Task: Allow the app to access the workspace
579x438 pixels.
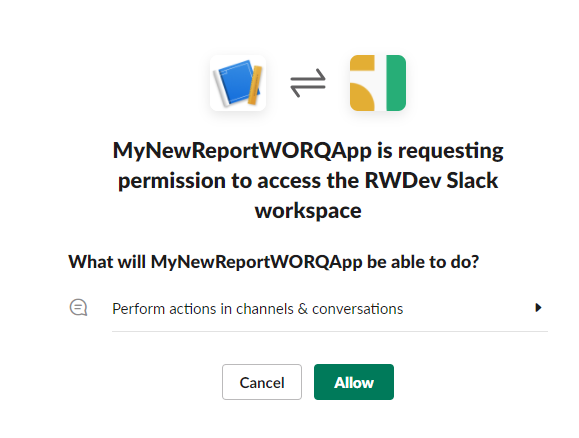Action: (x=354, y=382)
